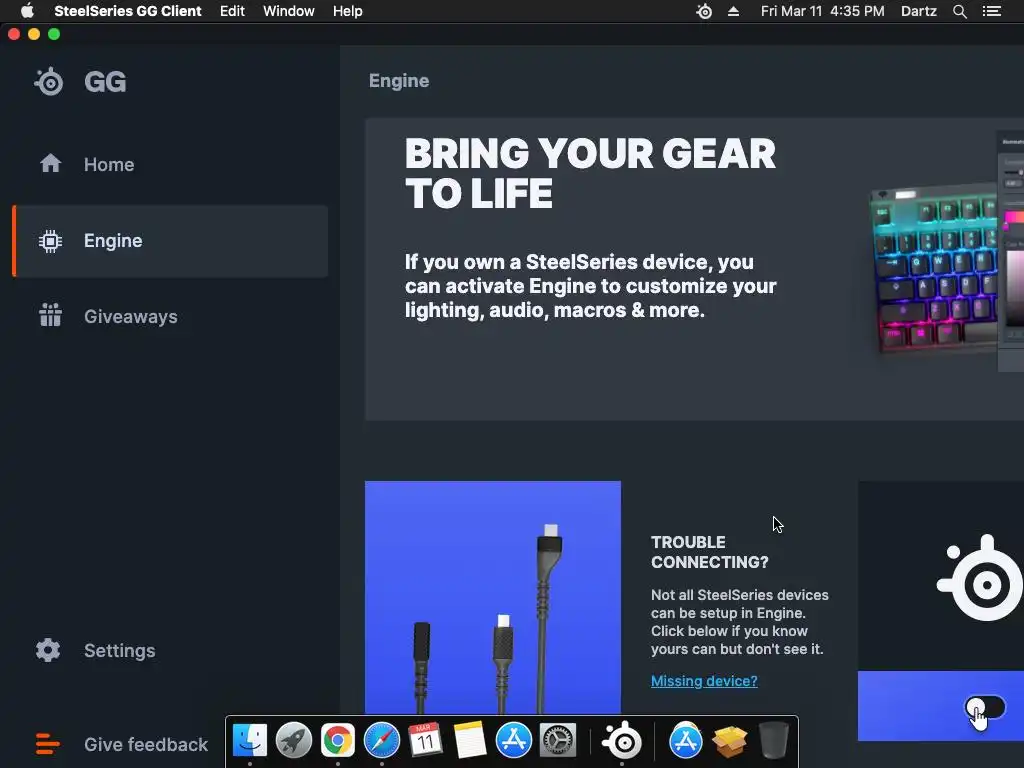
Task: Click the large white SteelSeries logo card
Action: [941, 577]
